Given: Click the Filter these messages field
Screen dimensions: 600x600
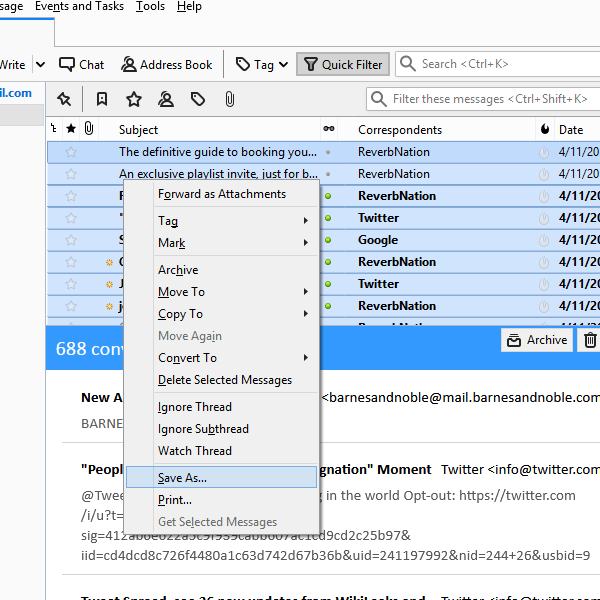Looking at the screenshot, I should [x=480, y=99].
